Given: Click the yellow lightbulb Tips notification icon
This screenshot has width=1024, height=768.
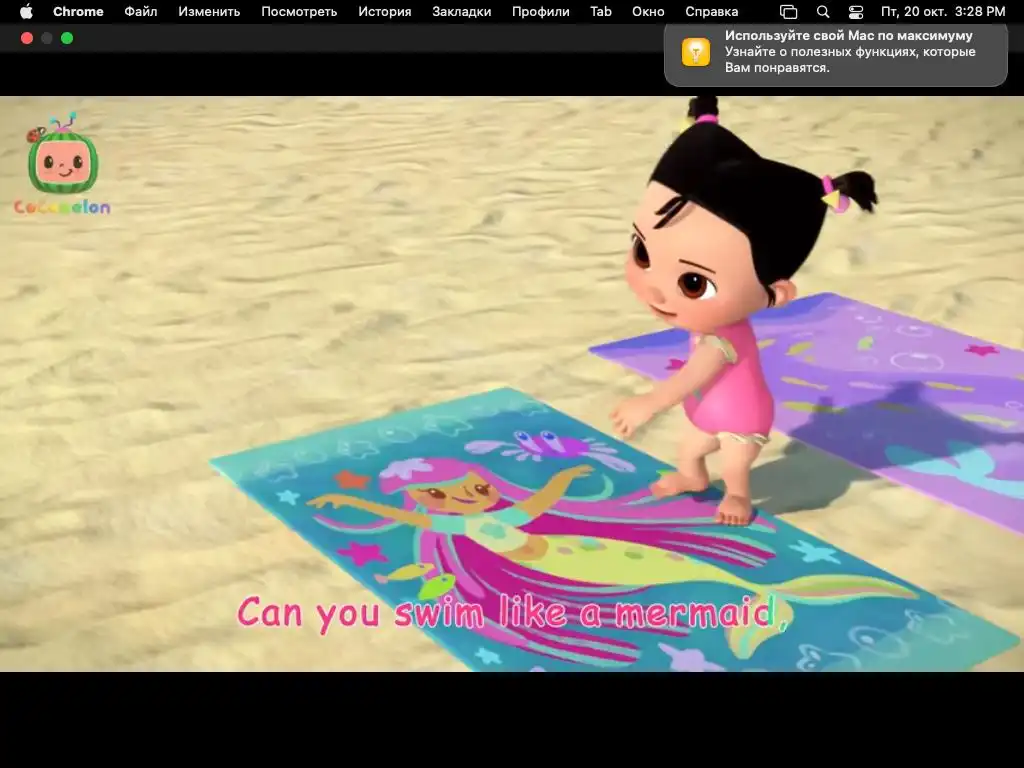Looking at the screenshot, I should tap(696, 52).
